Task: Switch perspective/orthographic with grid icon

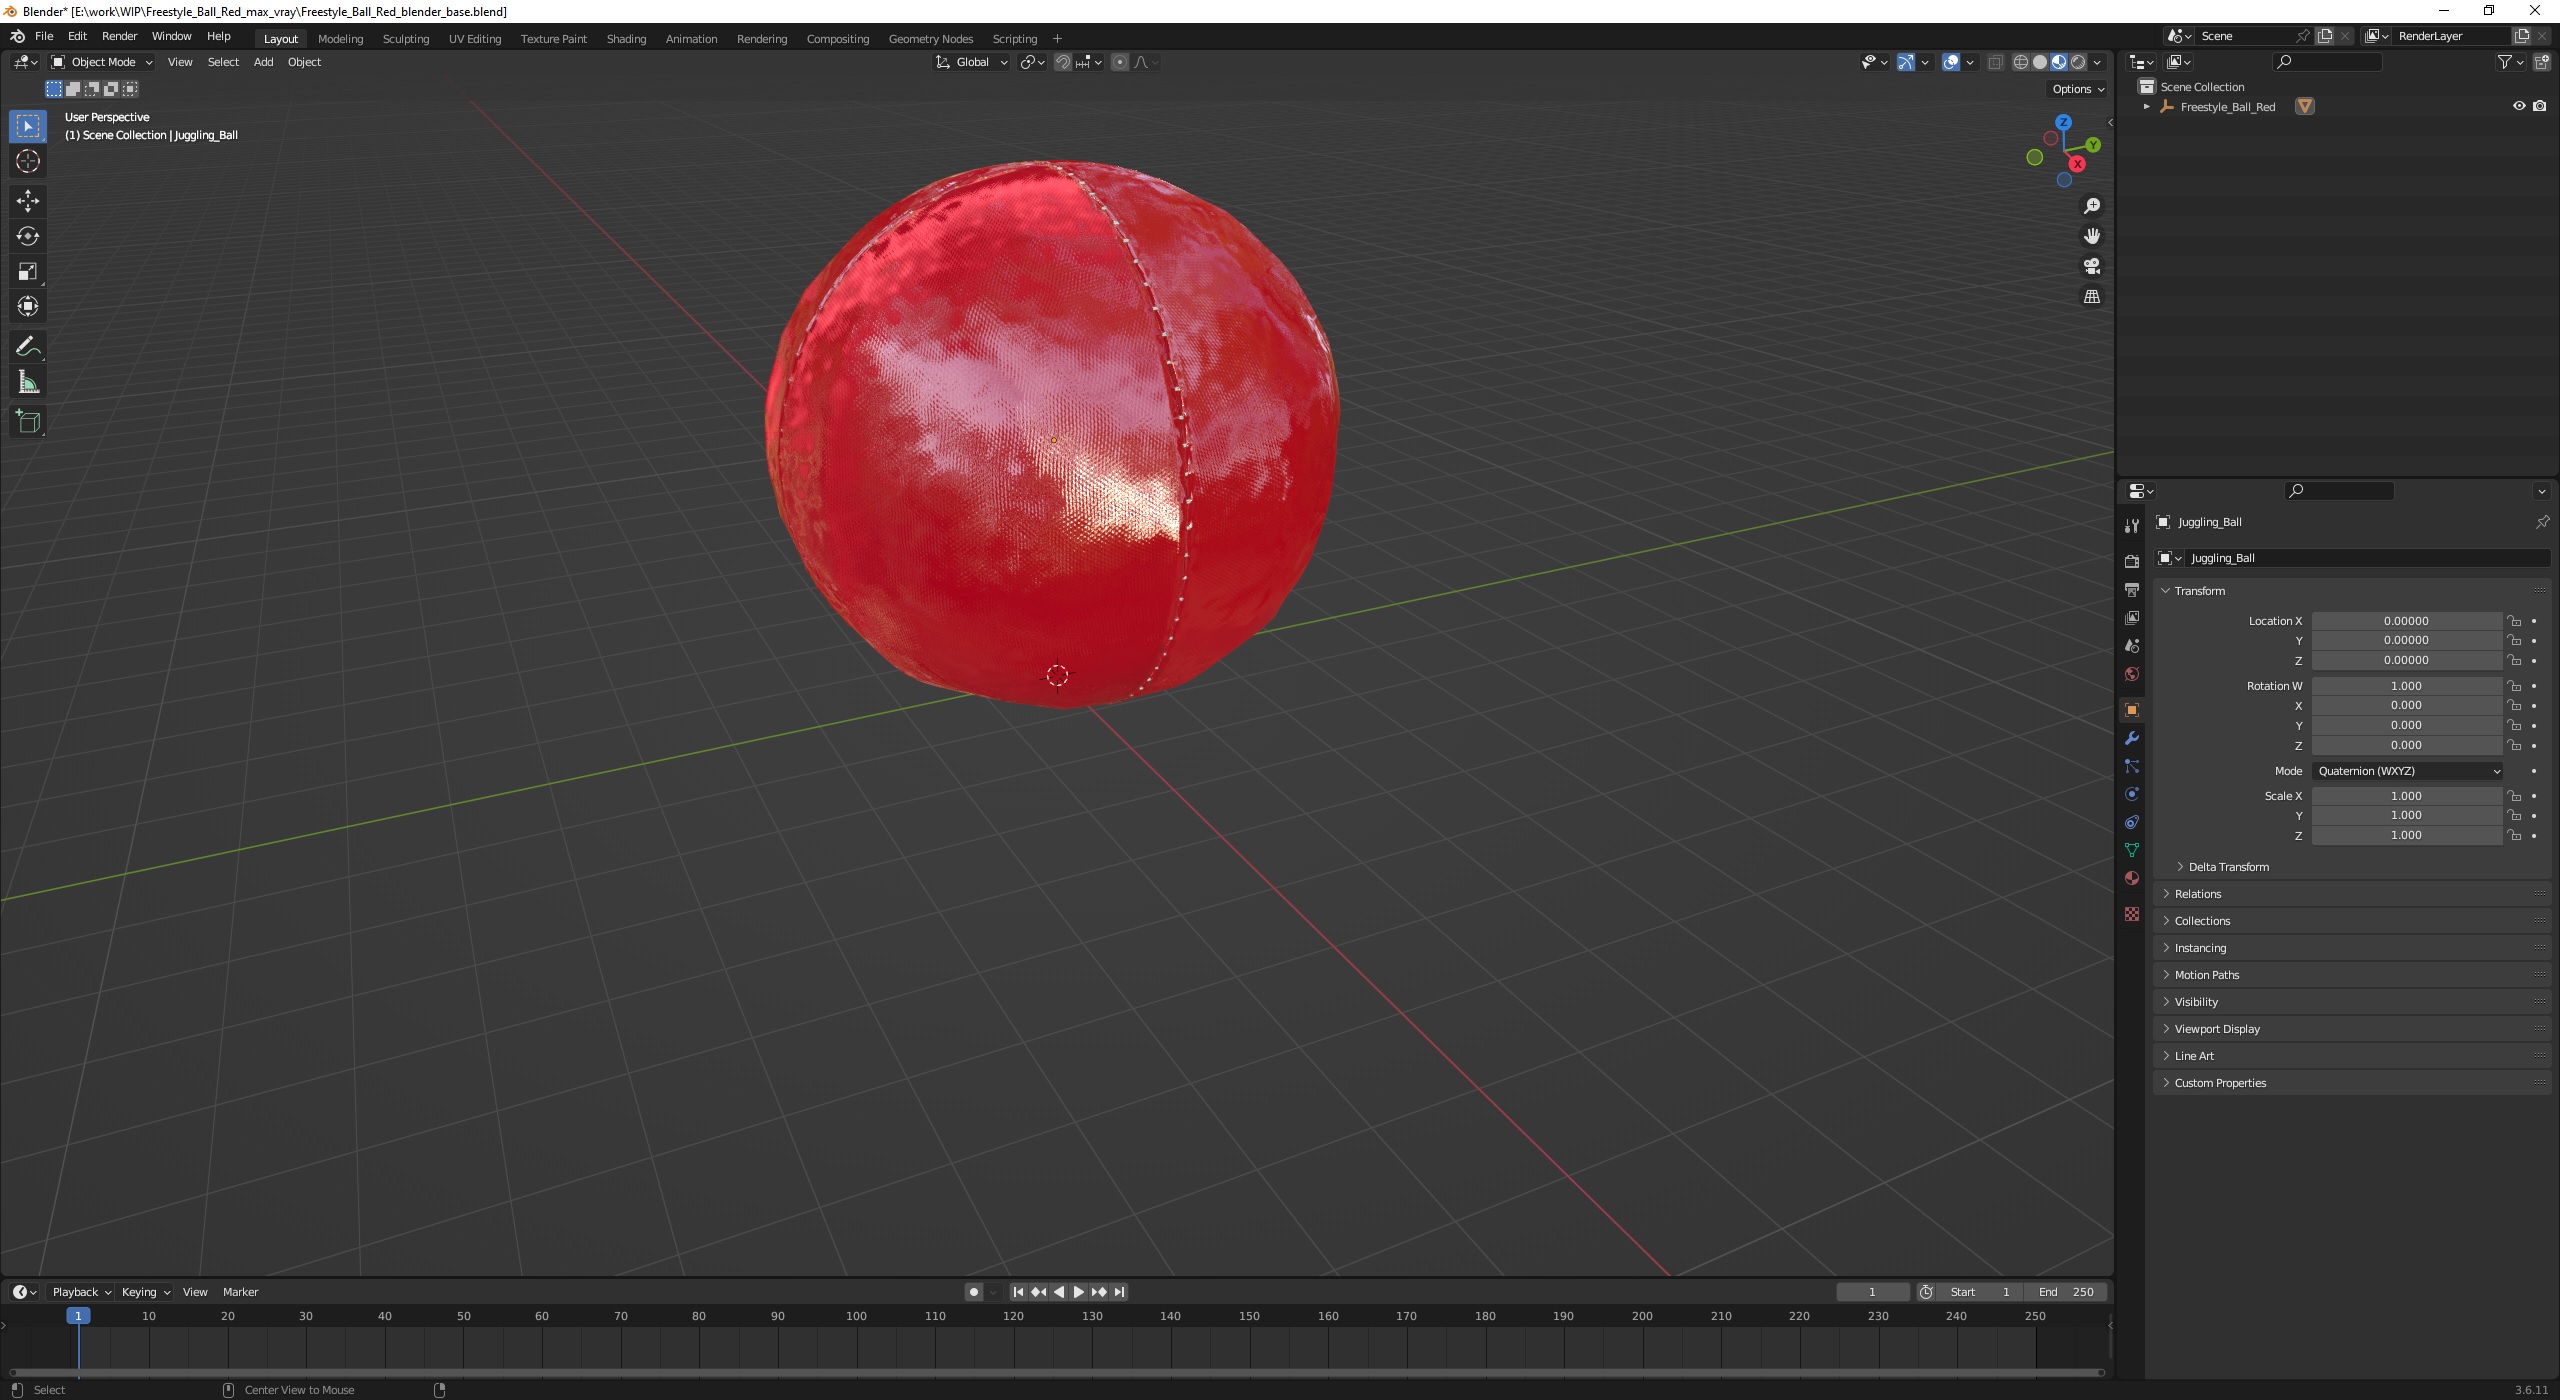Action: [x=2091, y=296]
